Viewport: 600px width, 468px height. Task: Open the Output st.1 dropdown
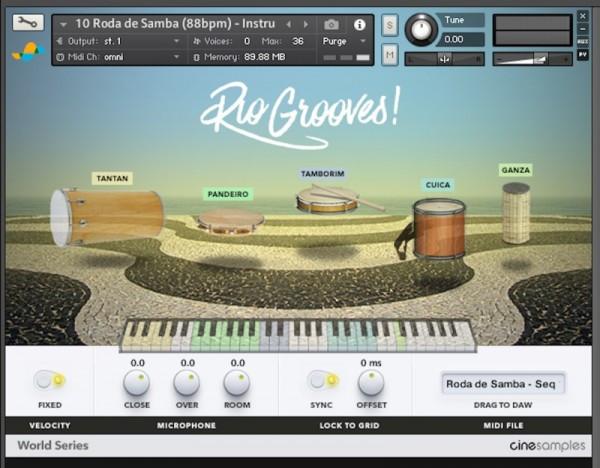click(x=176, y=41)
